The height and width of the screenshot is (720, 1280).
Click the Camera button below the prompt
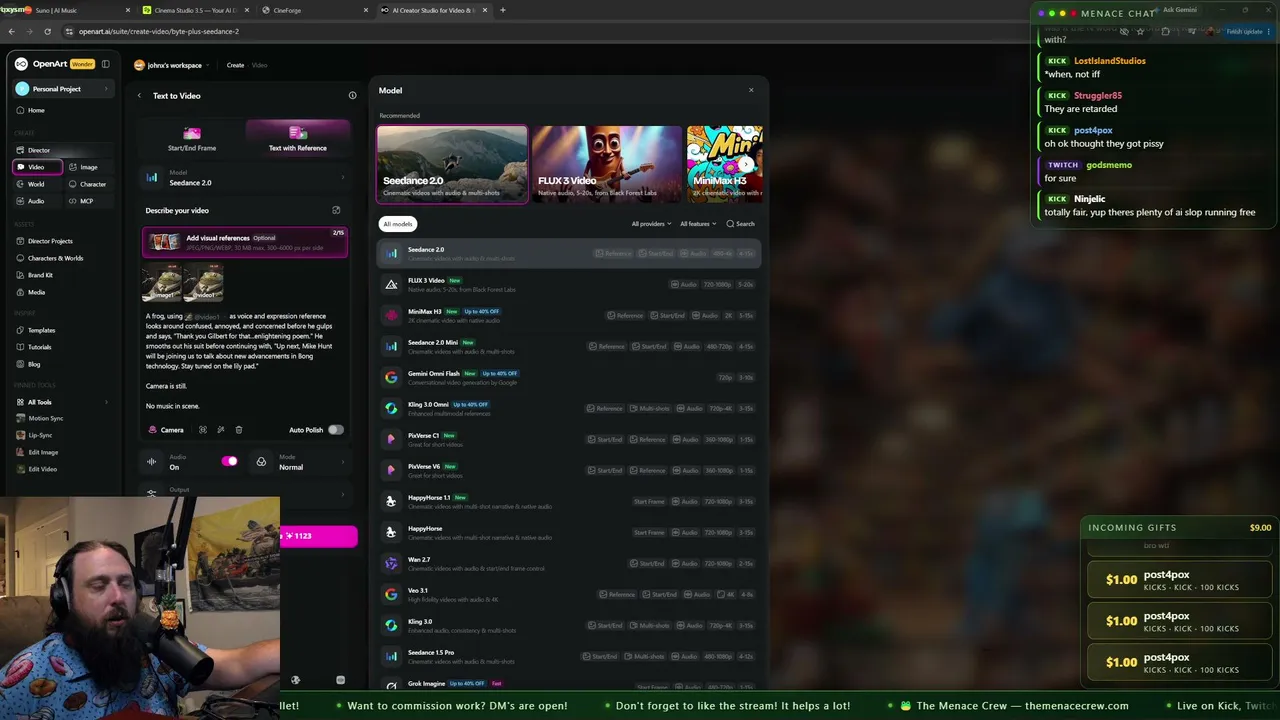(x=166, y=430)
